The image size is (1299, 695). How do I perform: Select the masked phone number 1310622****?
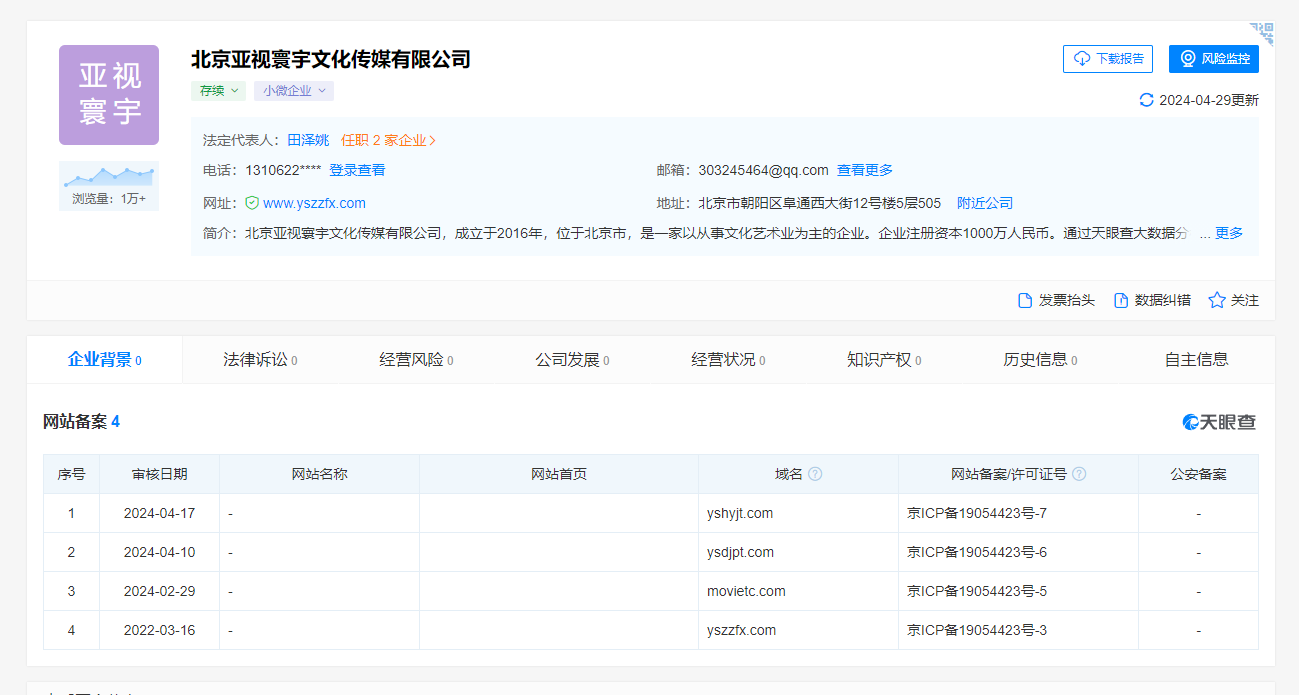(x=283, y=170)
